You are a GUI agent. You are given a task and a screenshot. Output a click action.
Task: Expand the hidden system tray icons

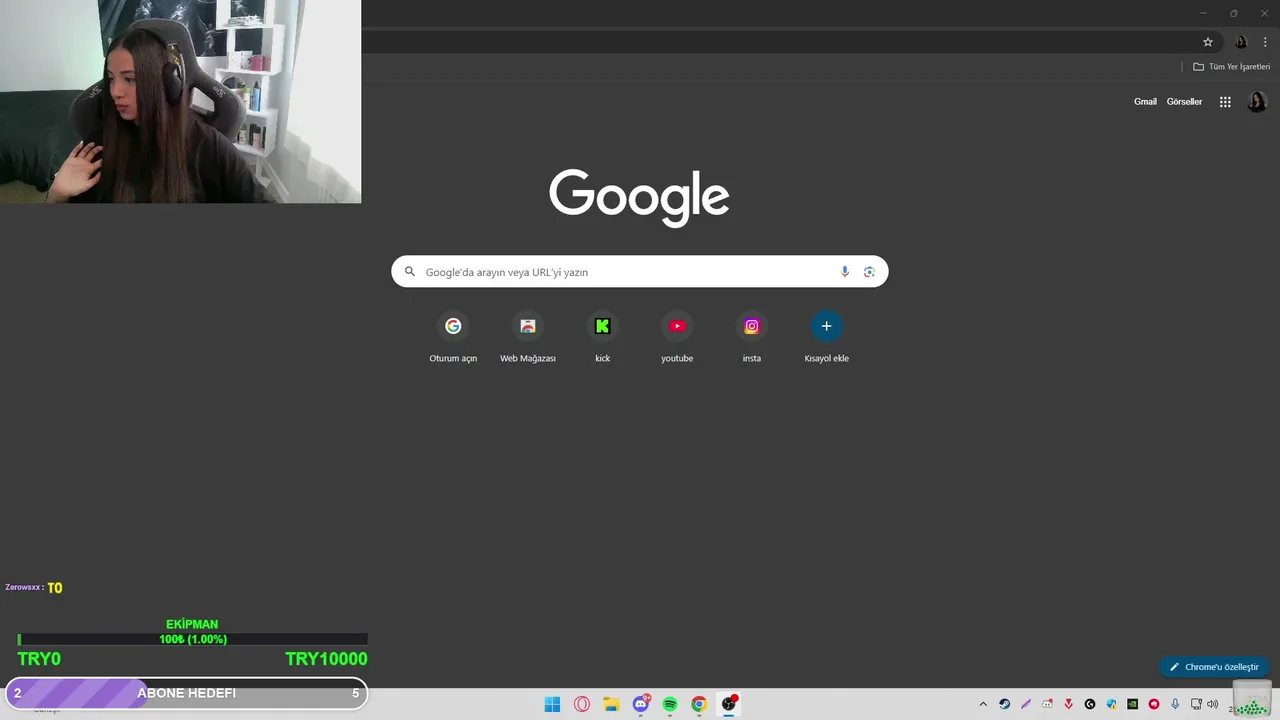983,704
